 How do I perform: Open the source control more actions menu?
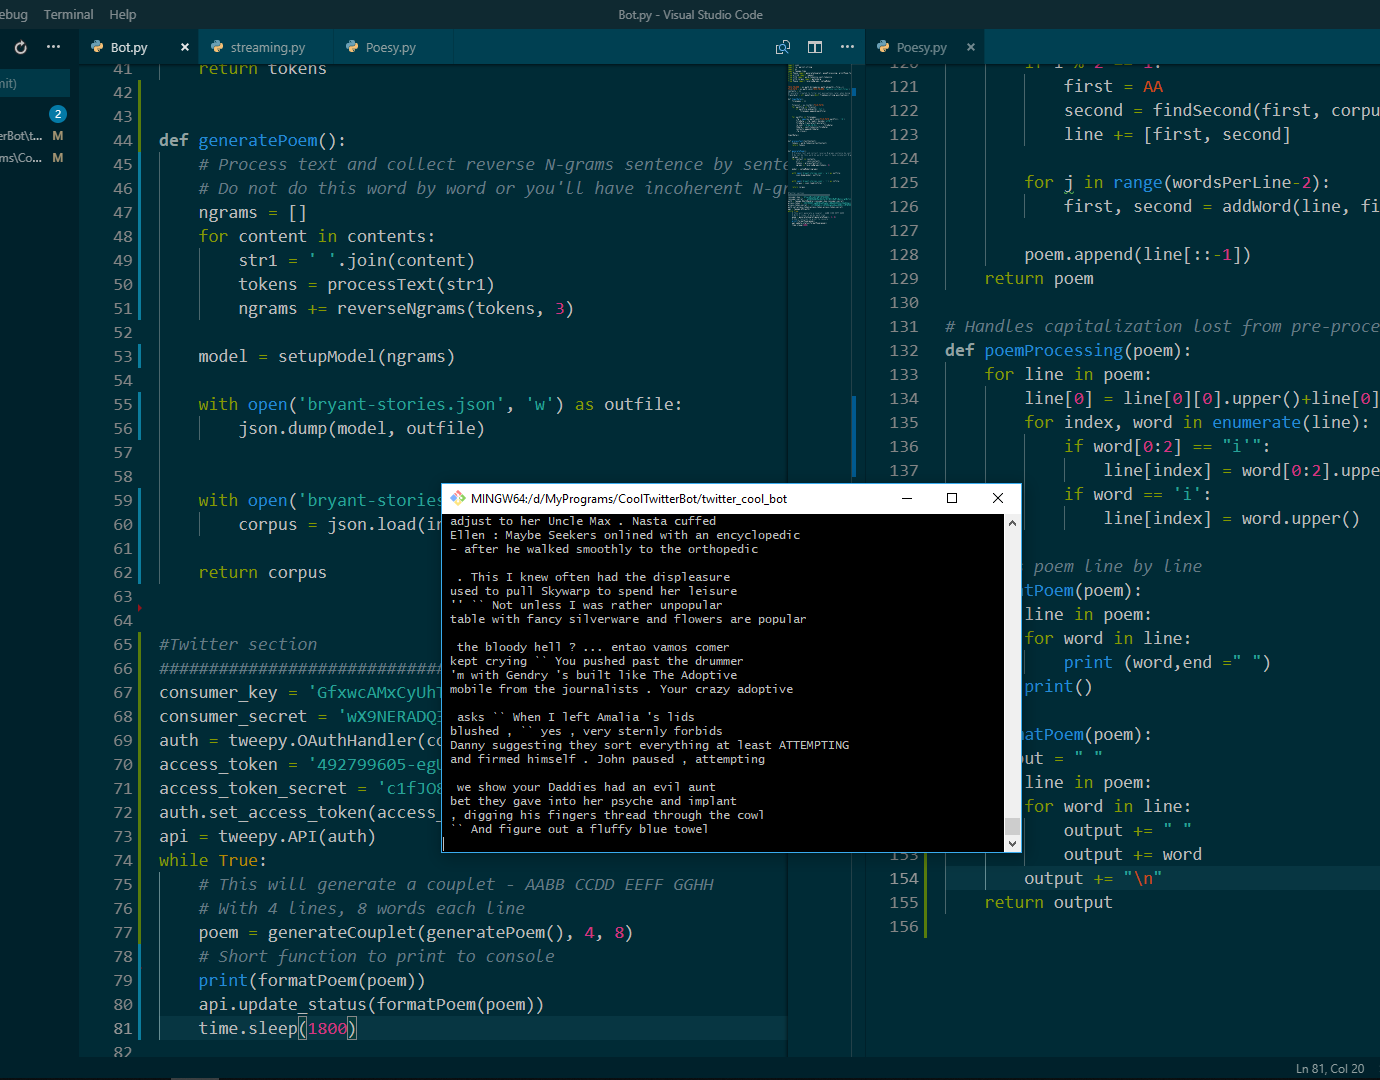tap(54, 47)
